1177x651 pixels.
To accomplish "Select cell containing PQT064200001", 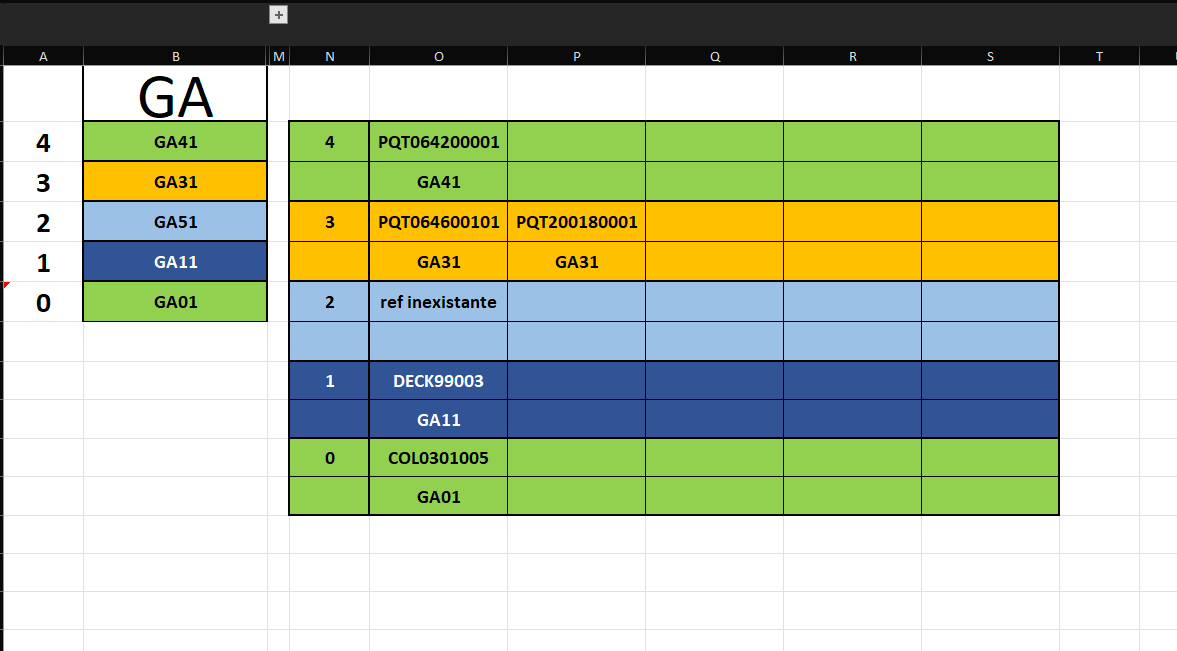I will click(438, 142).
